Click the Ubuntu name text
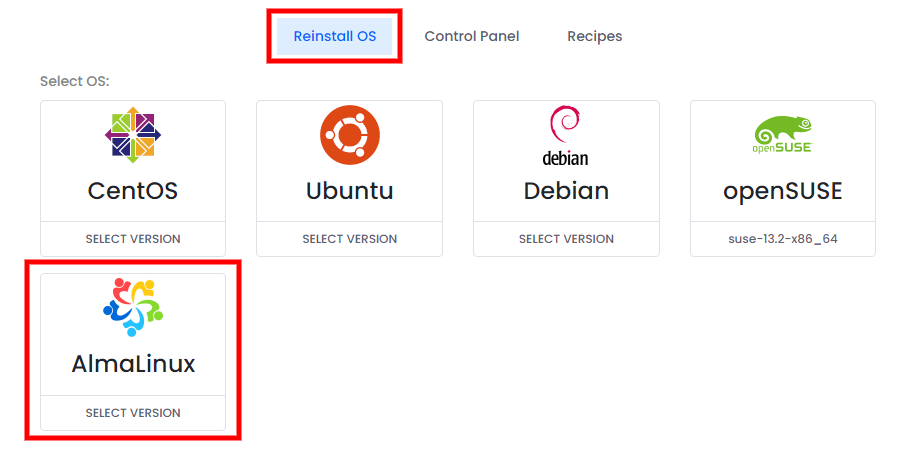 350,191
